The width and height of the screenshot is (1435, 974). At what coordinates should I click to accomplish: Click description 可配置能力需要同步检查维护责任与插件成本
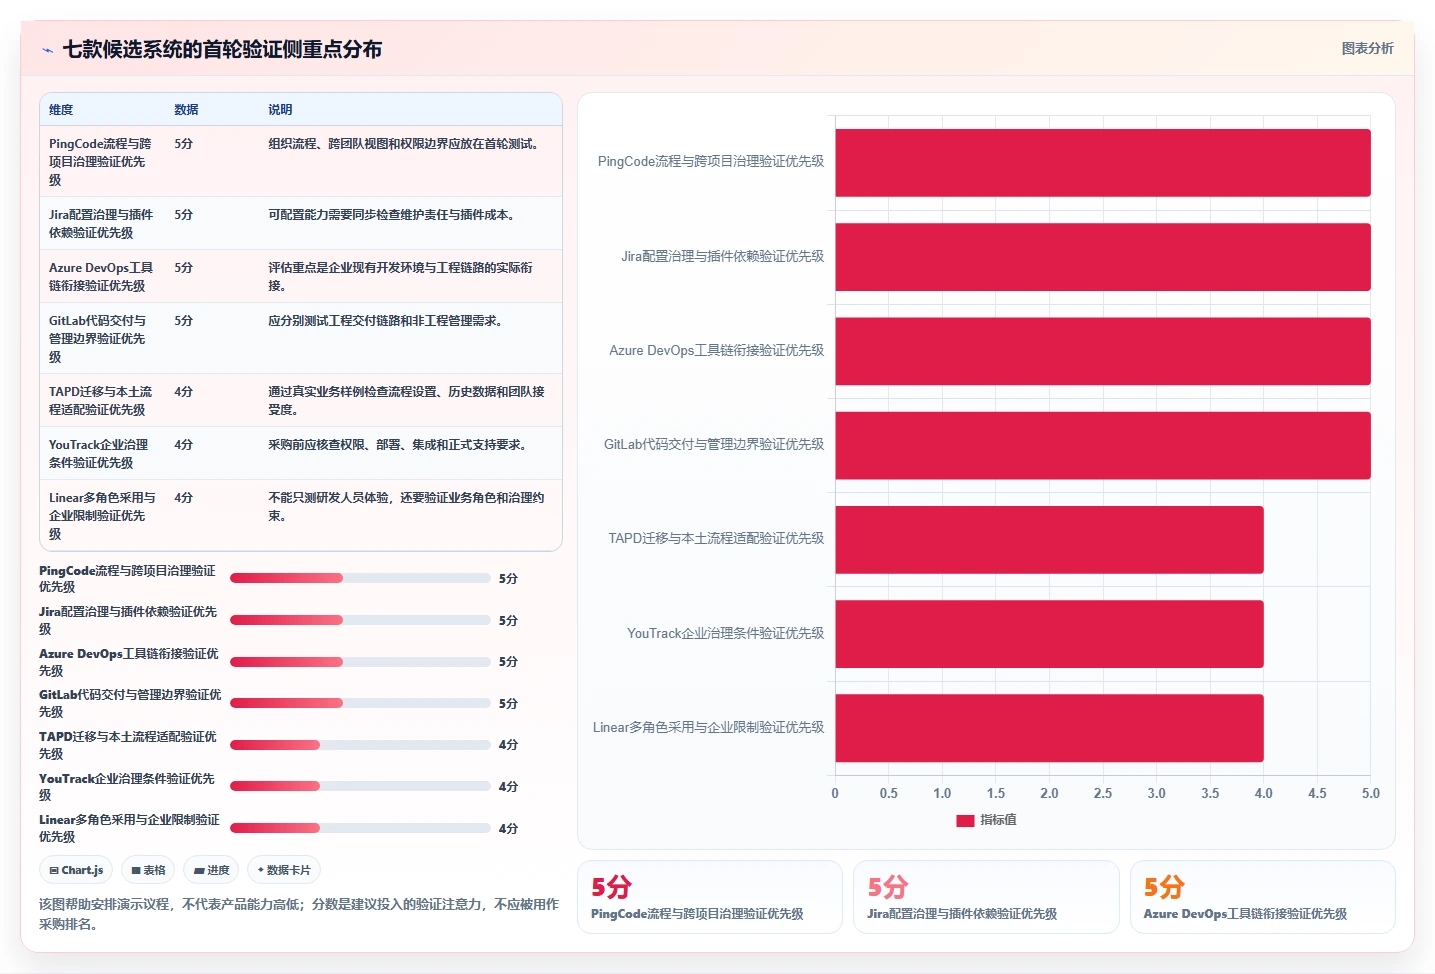coord(394,215)
